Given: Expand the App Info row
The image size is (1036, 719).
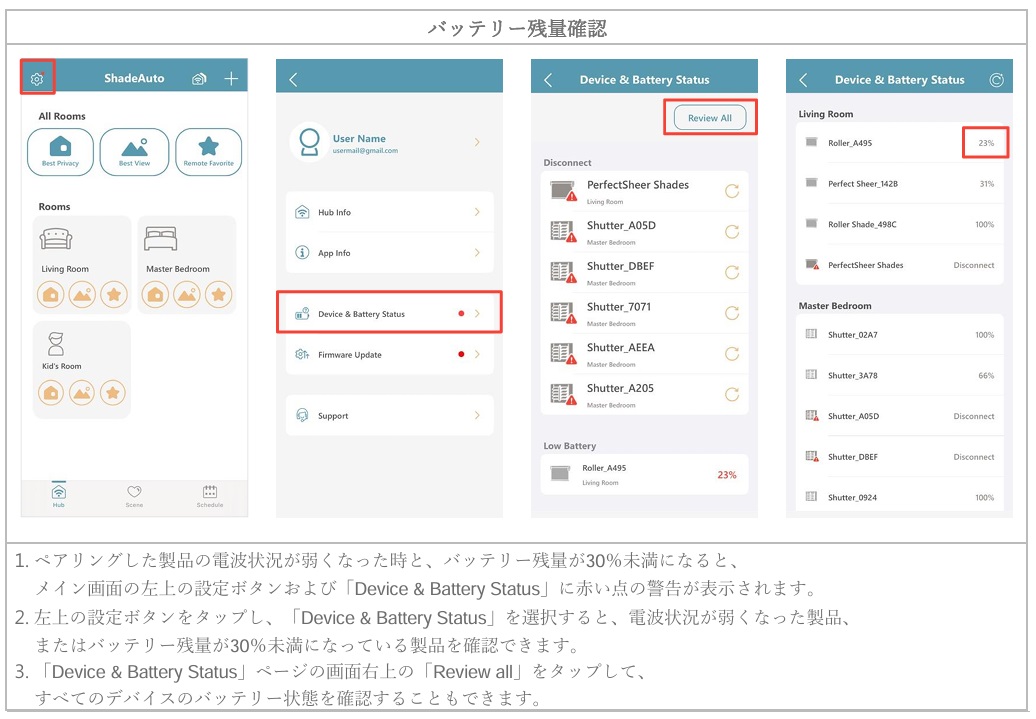Looking at the screenshot, I should pyautogui.click(x=389, y=253).
